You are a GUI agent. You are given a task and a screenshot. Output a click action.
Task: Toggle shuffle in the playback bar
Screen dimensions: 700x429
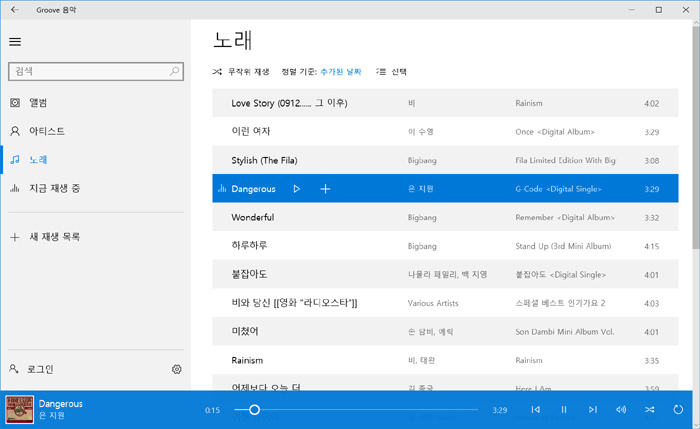point(650,409)
